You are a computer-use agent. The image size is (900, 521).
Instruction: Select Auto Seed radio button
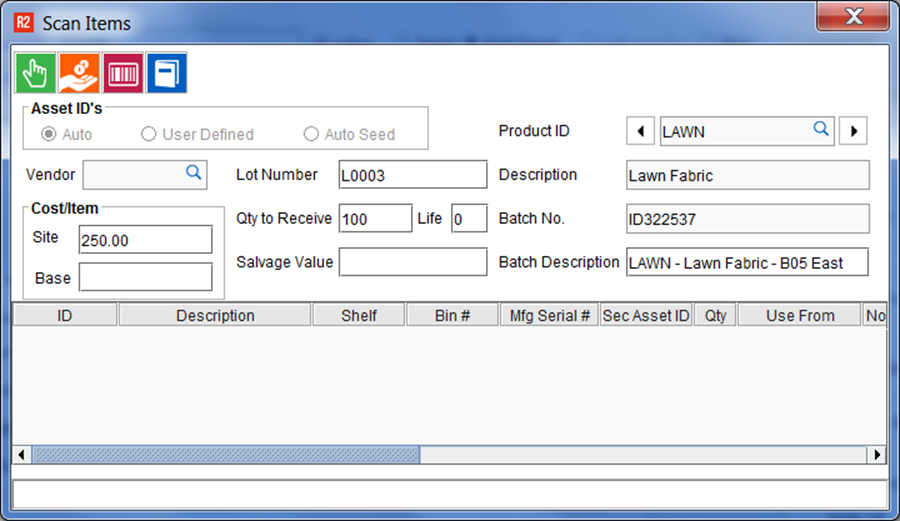[x=311, y=134]
